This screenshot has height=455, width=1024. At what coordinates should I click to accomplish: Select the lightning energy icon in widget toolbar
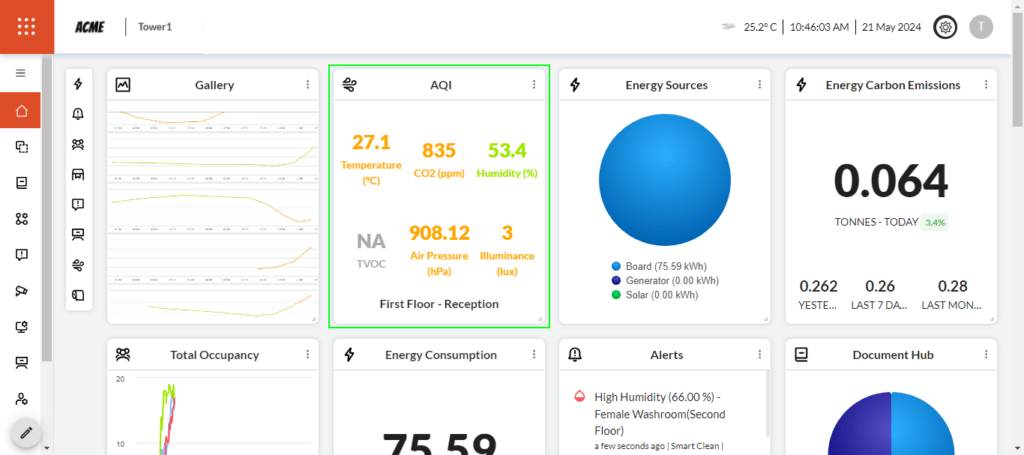point(78,84)
